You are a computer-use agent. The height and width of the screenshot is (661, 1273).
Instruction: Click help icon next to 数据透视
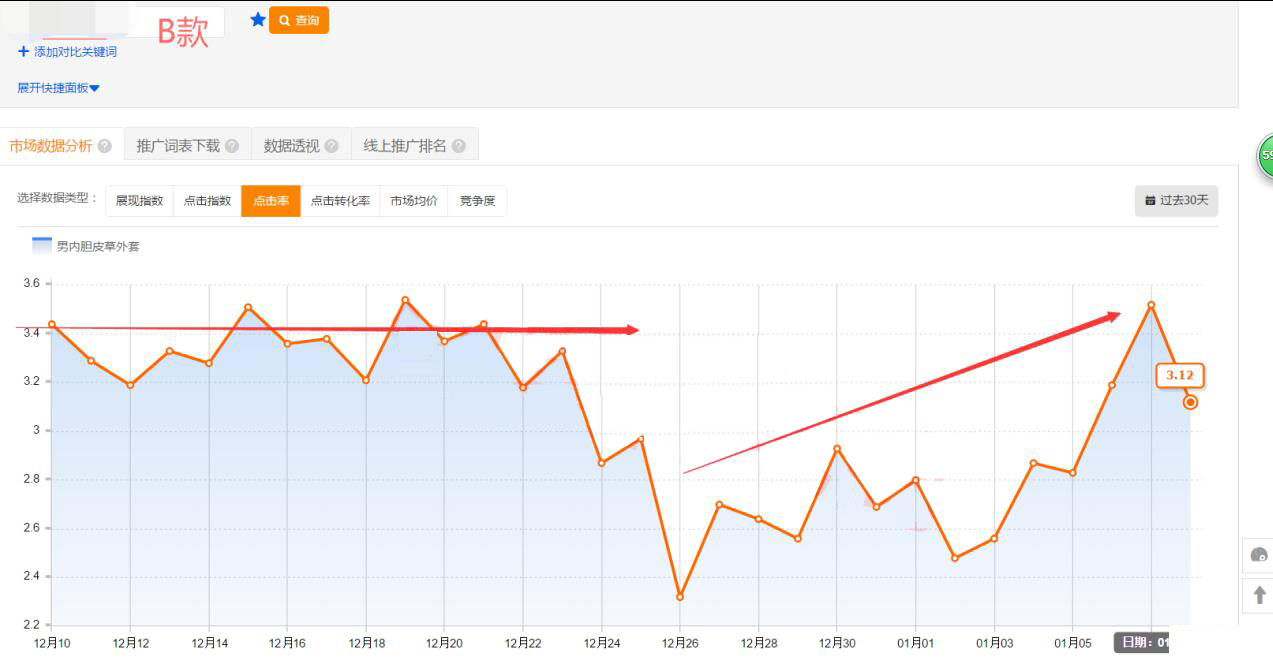[x=332, y=146]
